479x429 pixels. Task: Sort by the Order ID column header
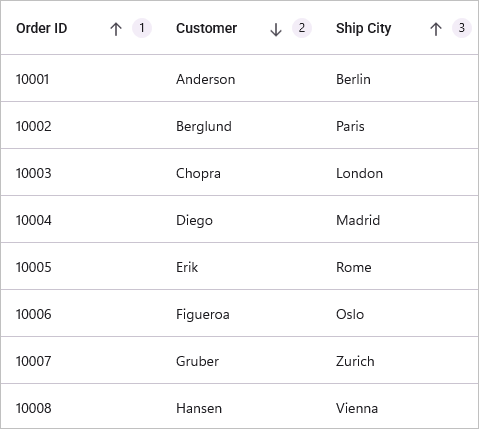(81, 28)
